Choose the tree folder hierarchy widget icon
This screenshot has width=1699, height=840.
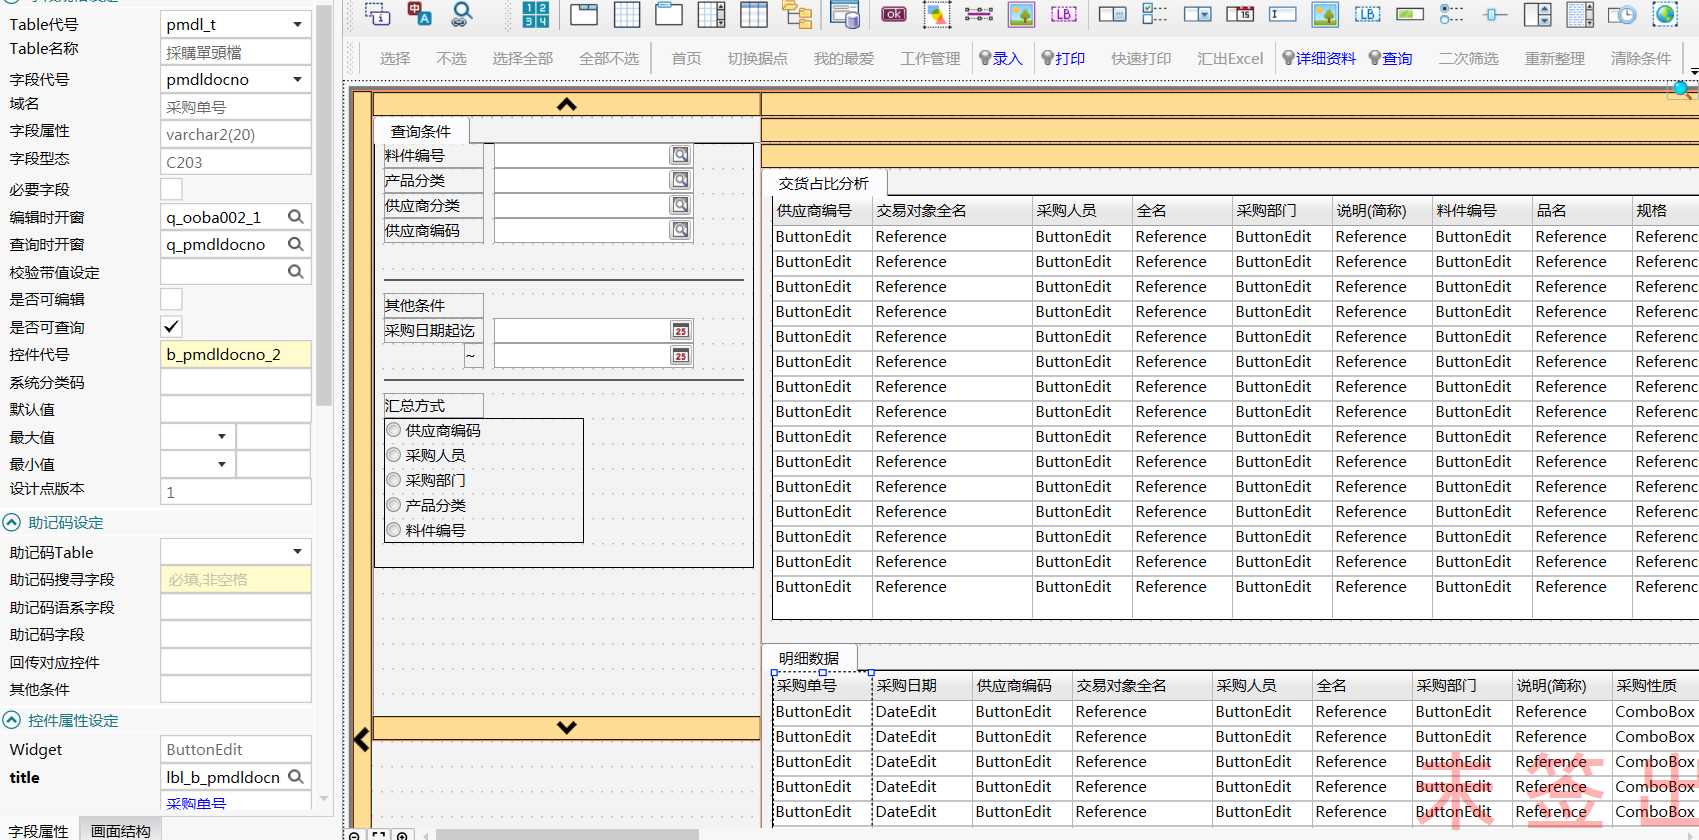(797, 14)
